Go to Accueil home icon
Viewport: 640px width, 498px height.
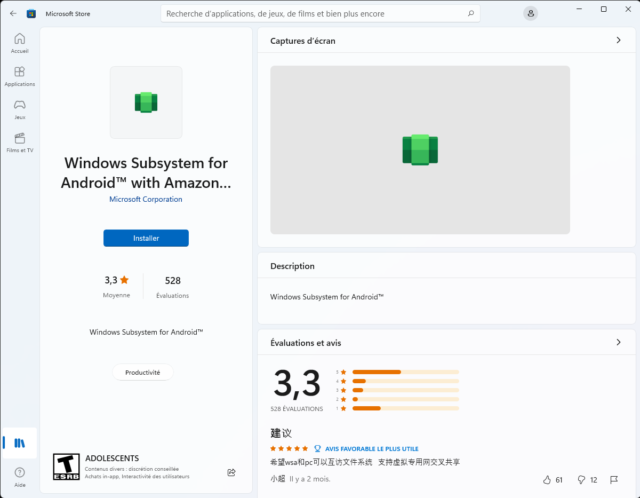pos(20,43)
